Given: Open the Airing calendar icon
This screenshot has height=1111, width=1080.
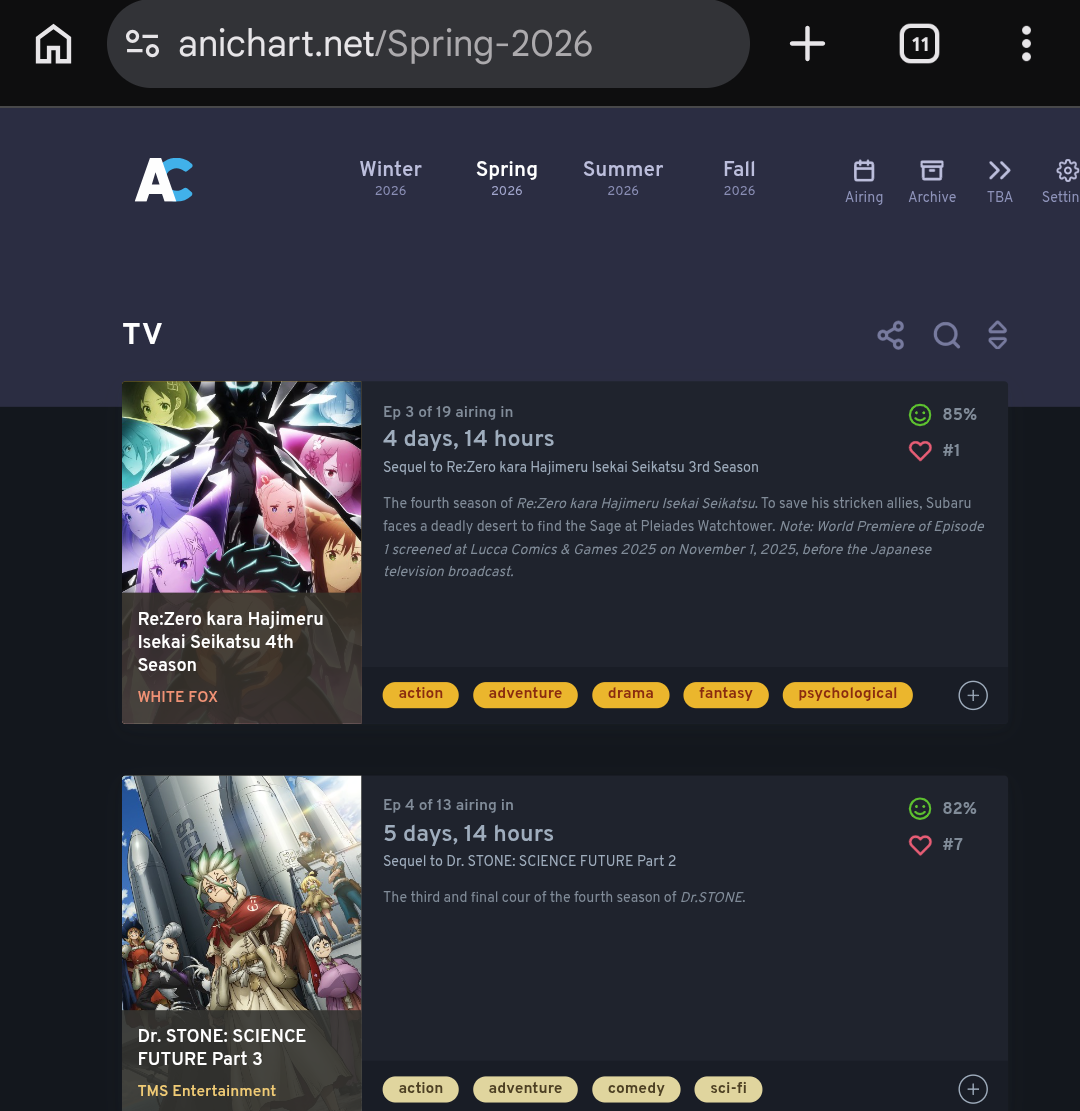Looking at the screenshot, I should (x=864, y=181).
